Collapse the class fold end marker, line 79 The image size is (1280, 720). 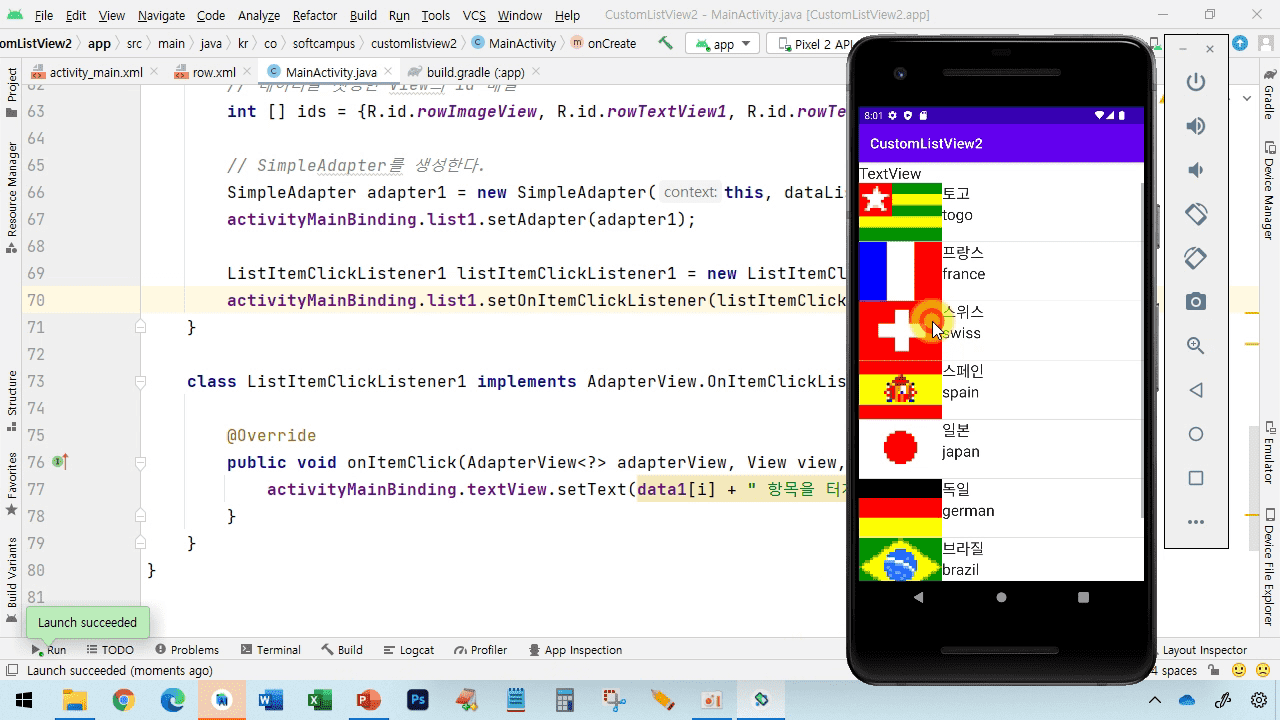(x=140, y=543)
